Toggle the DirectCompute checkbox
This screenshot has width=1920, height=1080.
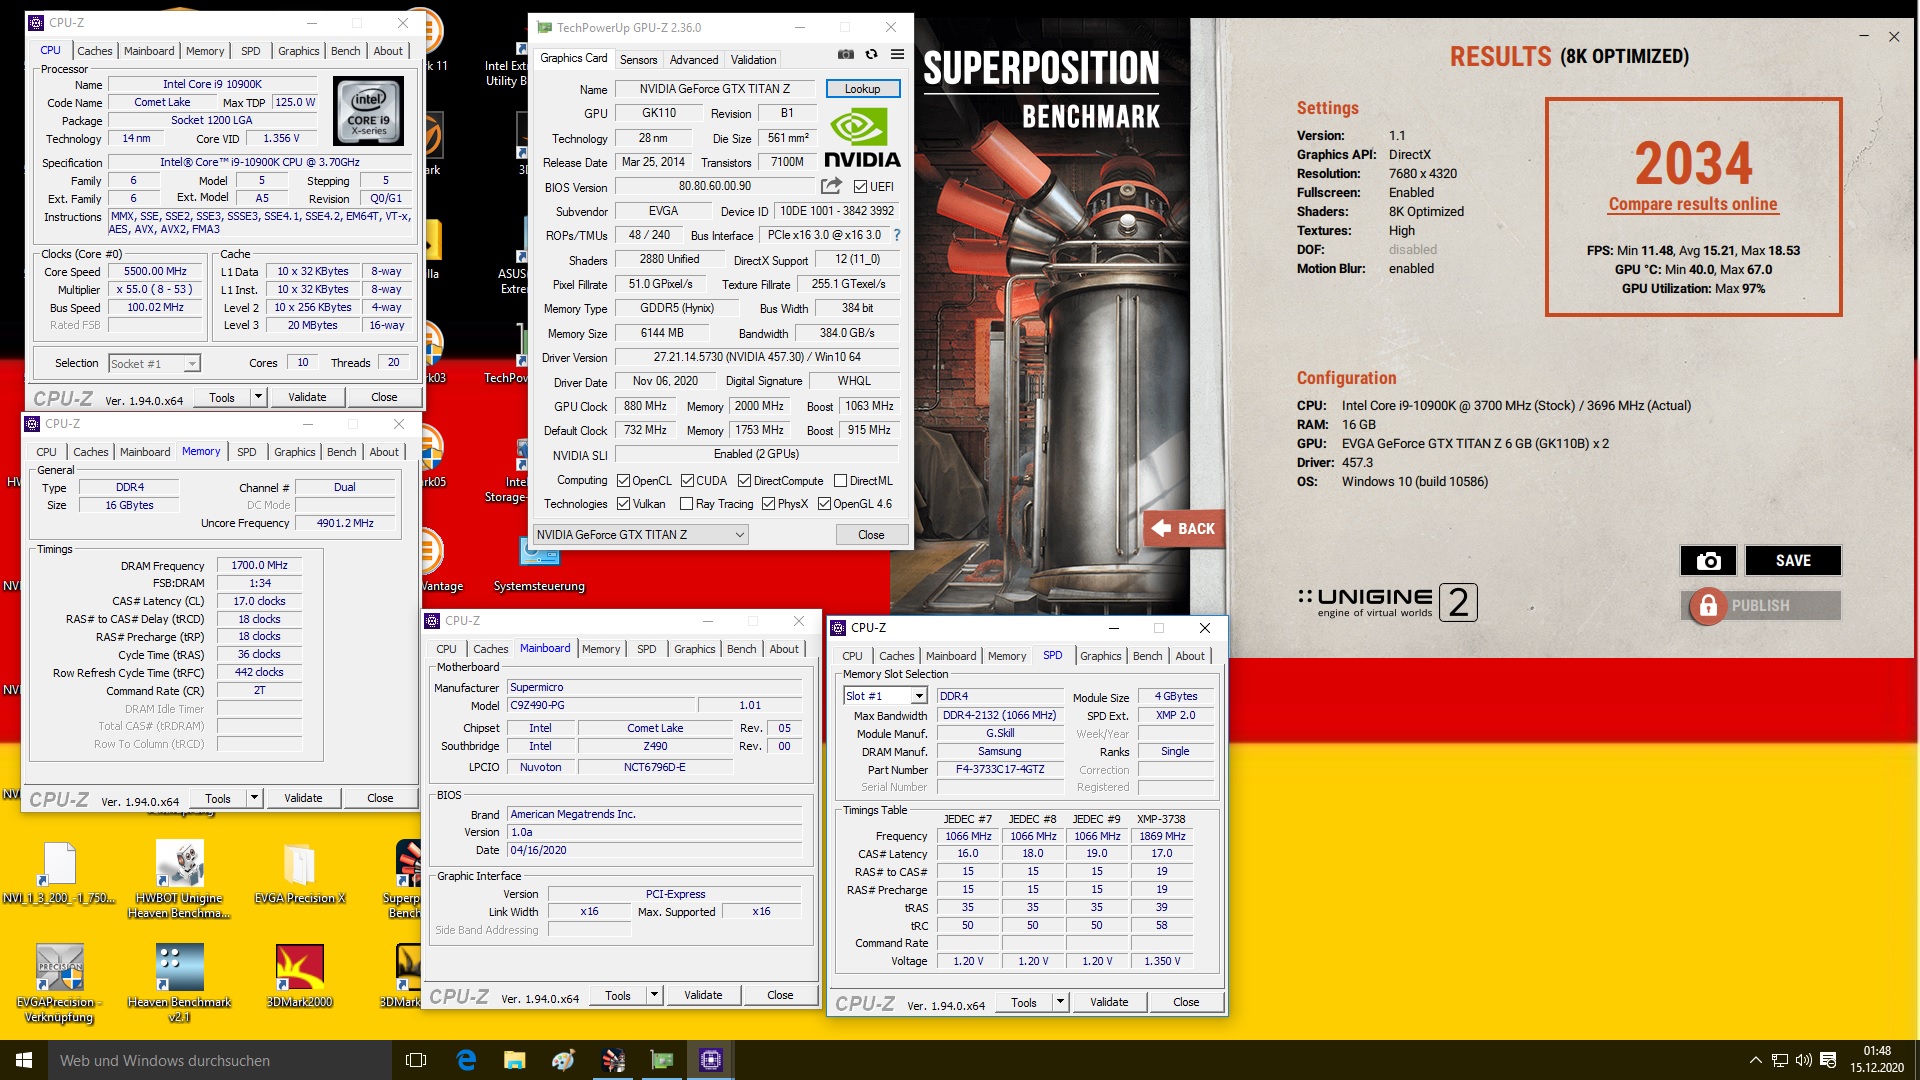(x=744, y=481)
